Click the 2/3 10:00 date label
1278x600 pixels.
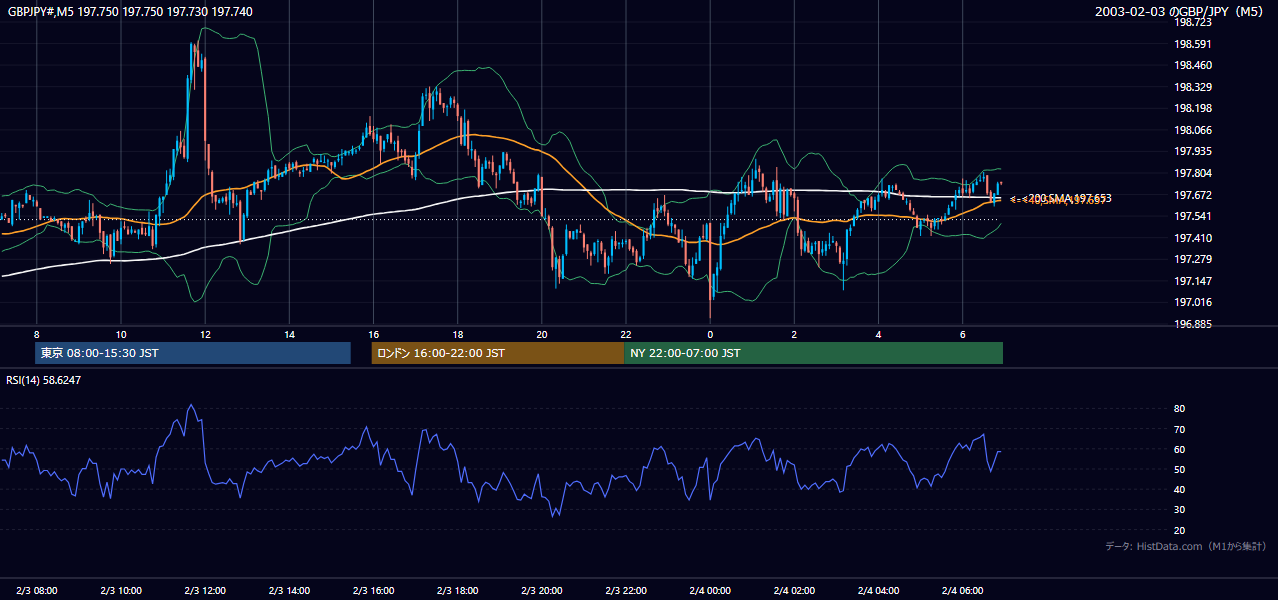(120, 590)
